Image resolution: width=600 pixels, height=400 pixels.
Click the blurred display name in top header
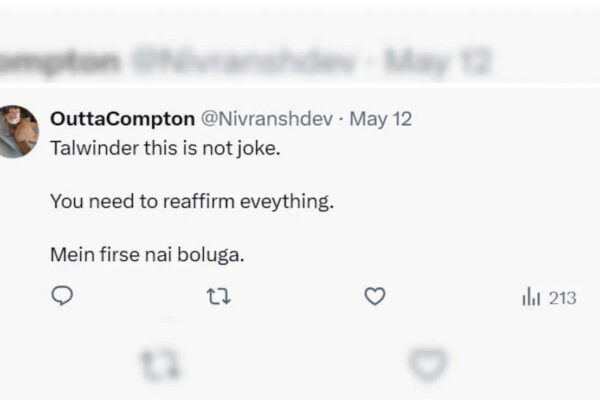pos(59,61)
